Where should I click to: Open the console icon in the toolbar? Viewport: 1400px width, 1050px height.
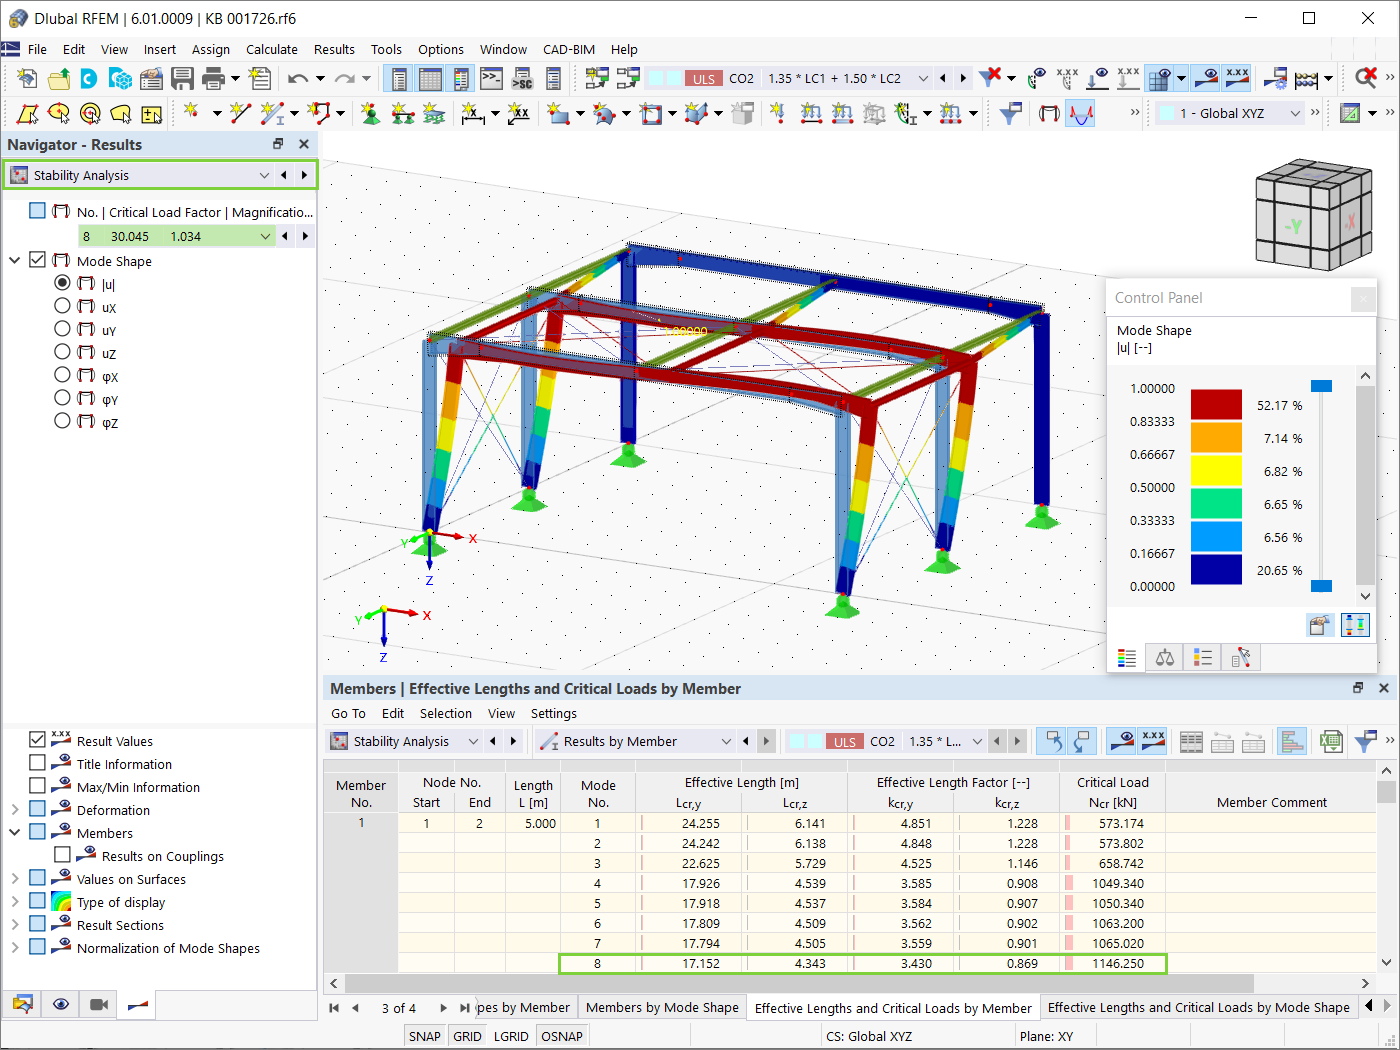coord(491,78)
